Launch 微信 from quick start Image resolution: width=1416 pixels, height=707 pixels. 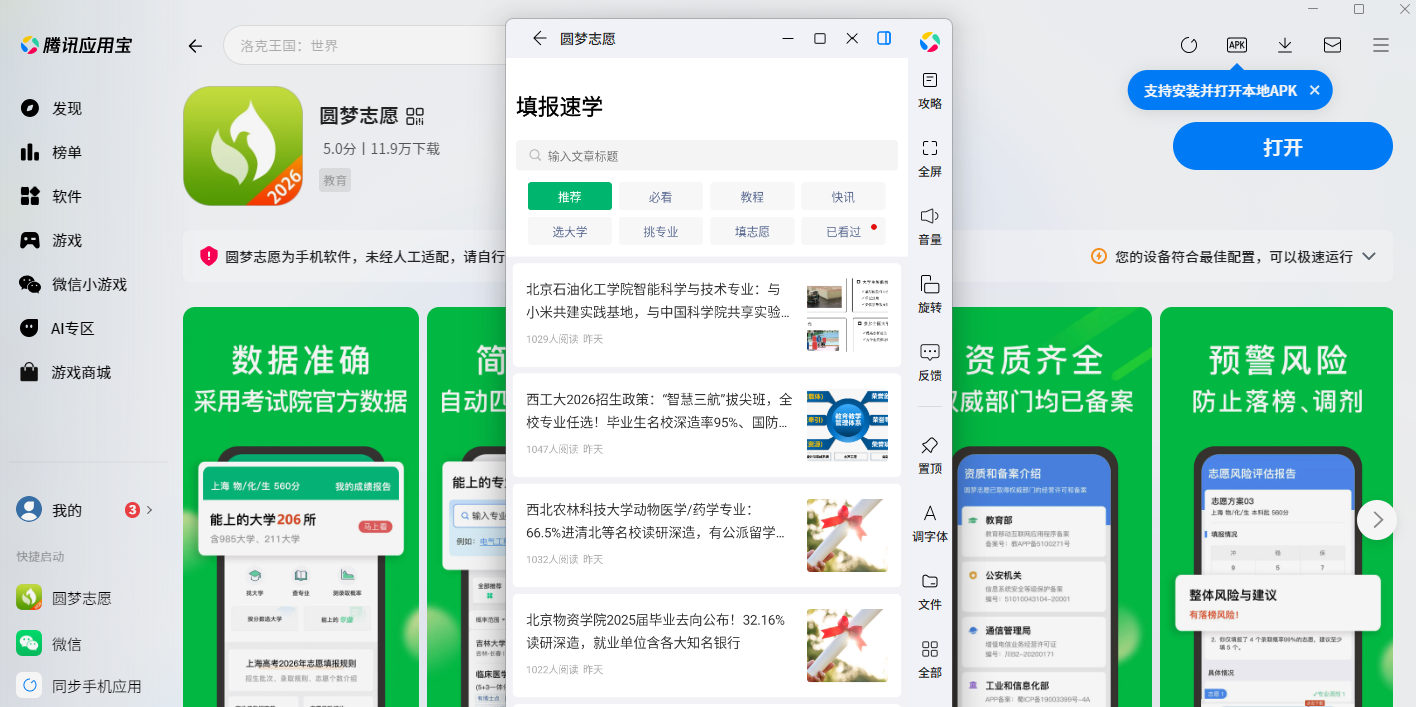point(49,643)
